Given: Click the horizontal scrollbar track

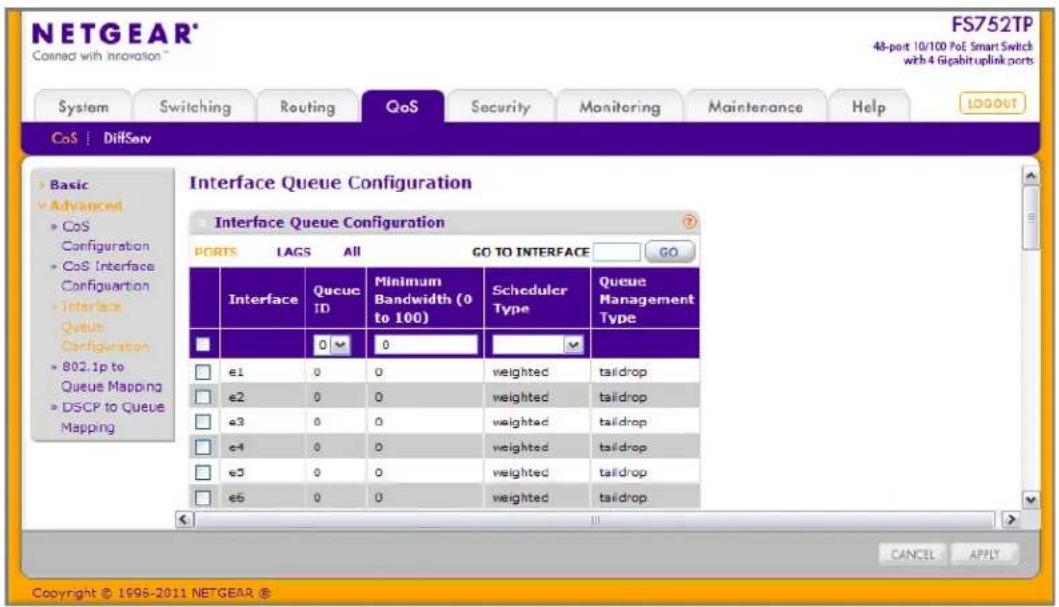Looking at the screenshot, I should click(x=594, y=519).
